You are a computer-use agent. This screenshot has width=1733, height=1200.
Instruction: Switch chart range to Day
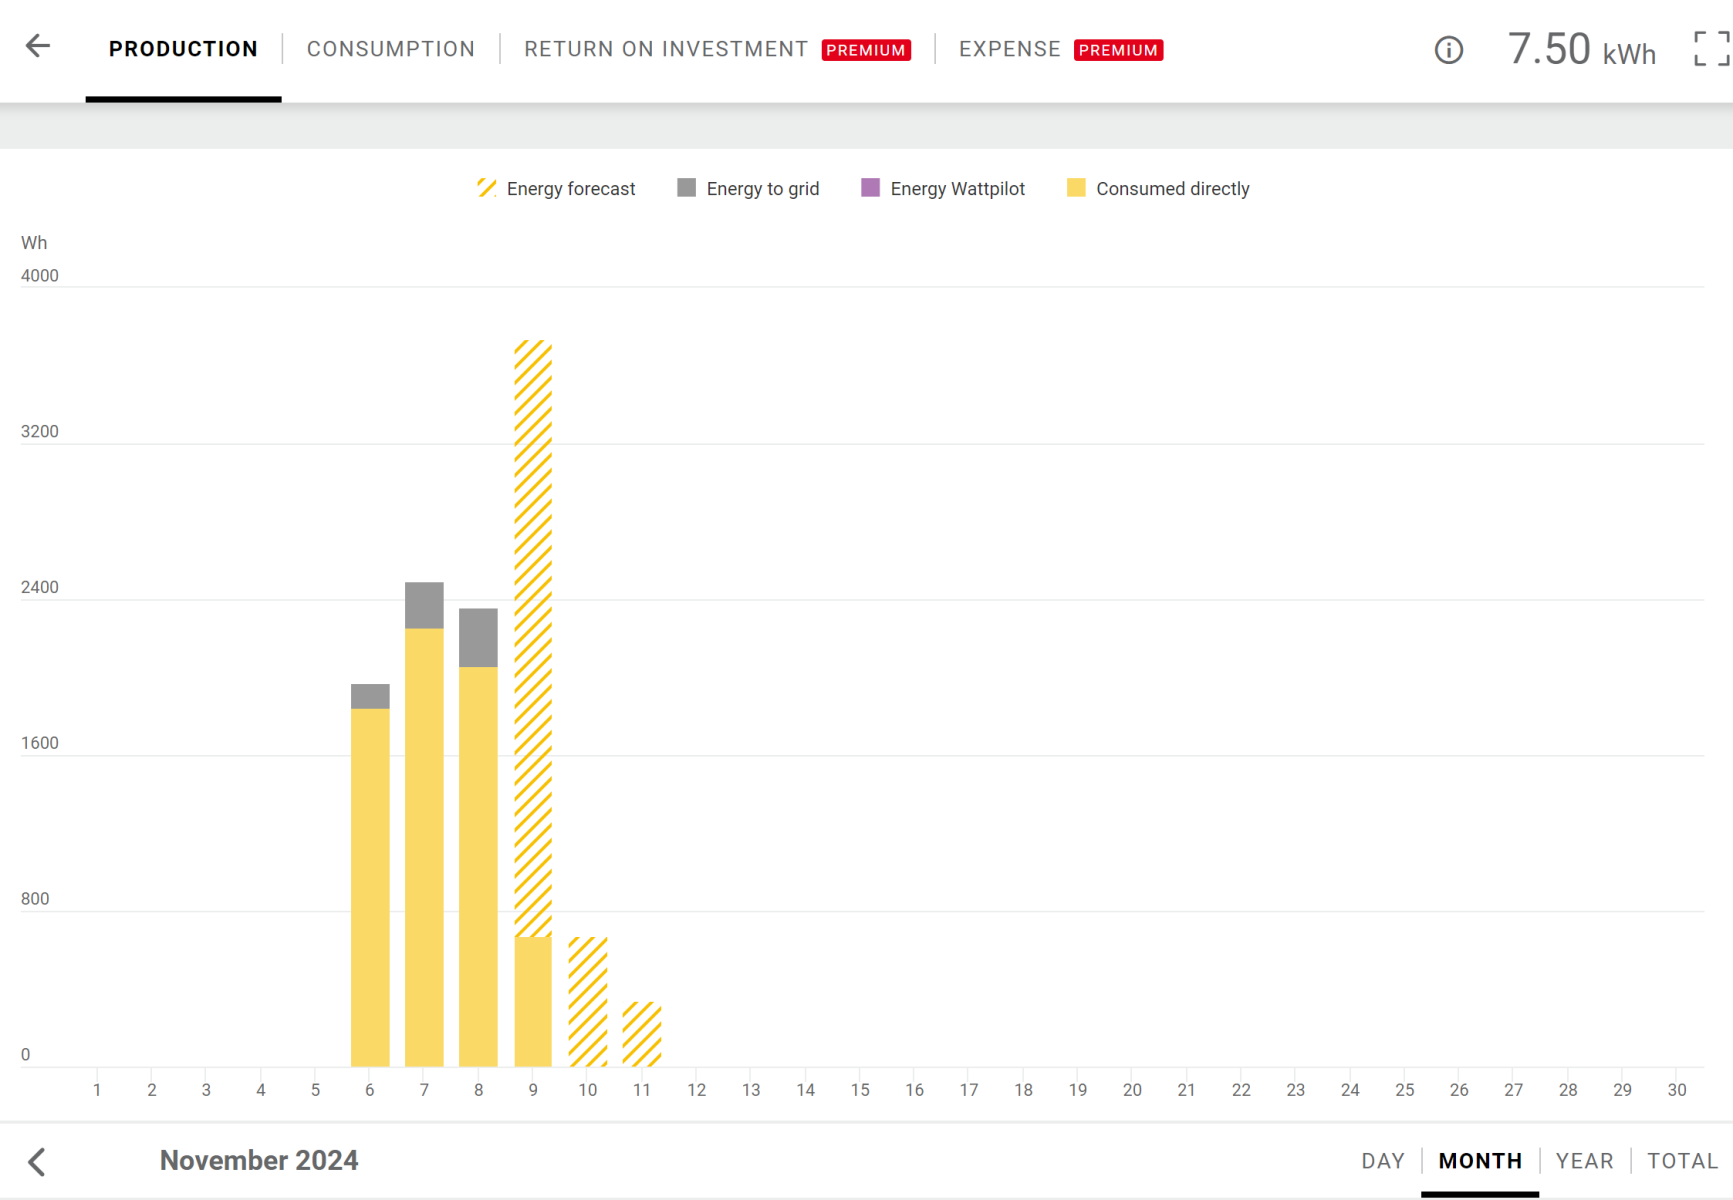pos(1382,1161)
